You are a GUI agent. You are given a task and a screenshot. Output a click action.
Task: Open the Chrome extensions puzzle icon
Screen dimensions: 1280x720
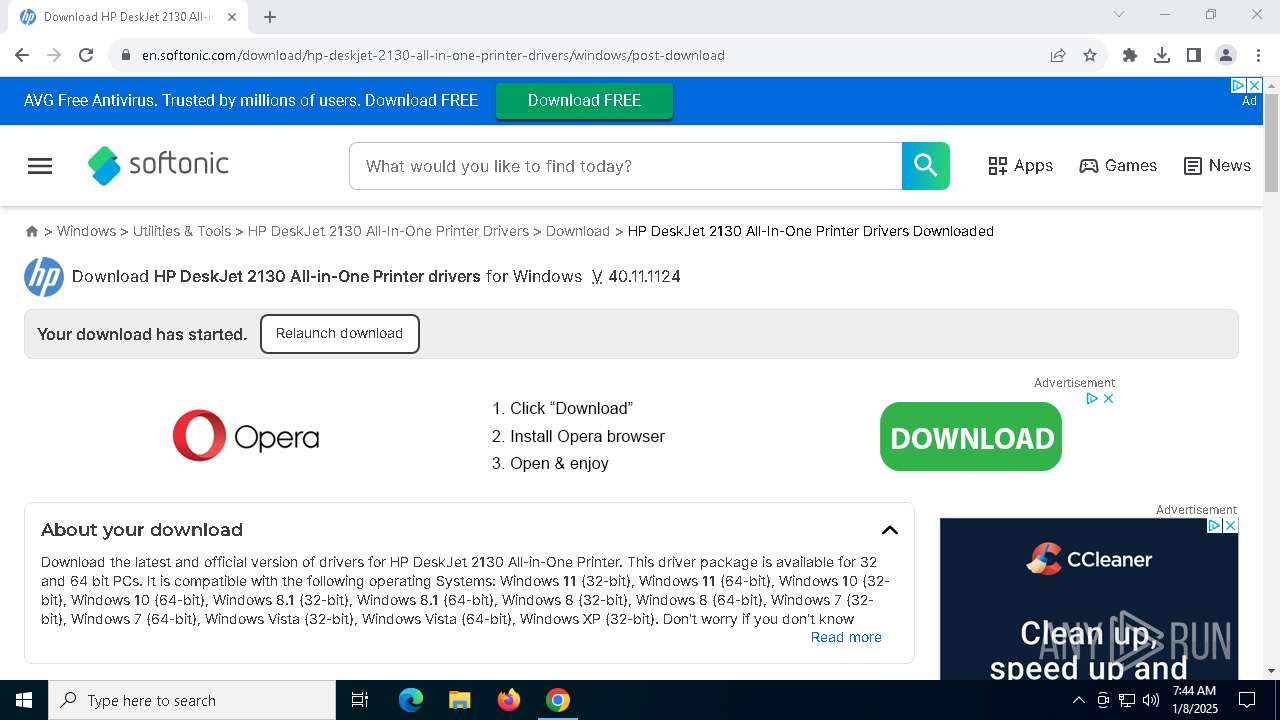click(x=1130, y=55)
